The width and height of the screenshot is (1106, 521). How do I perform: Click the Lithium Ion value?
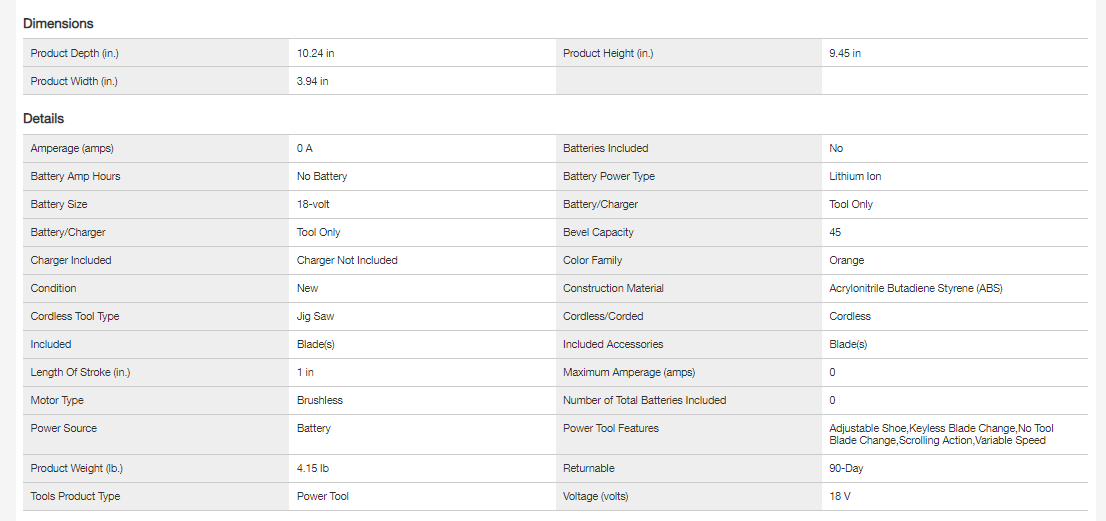(x=855, y=176)
